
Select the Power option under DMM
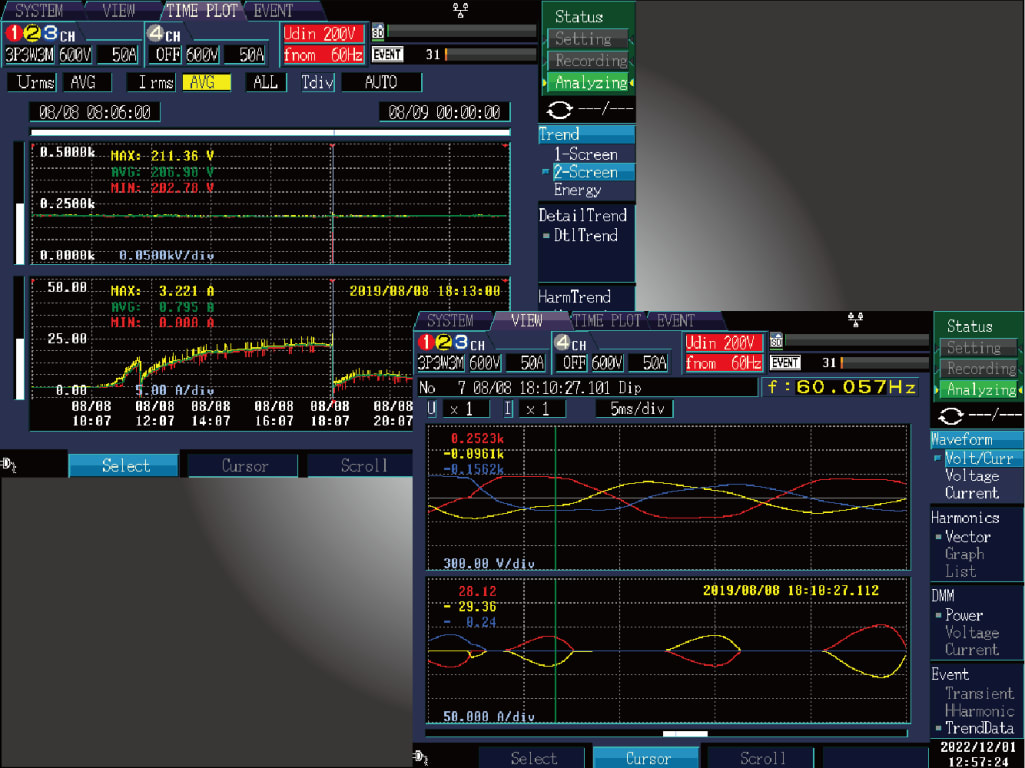[964, 615]
